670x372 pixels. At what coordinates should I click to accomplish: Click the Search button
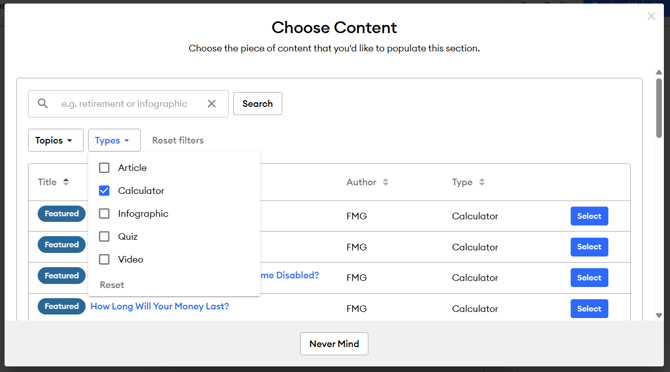(257, 104)
